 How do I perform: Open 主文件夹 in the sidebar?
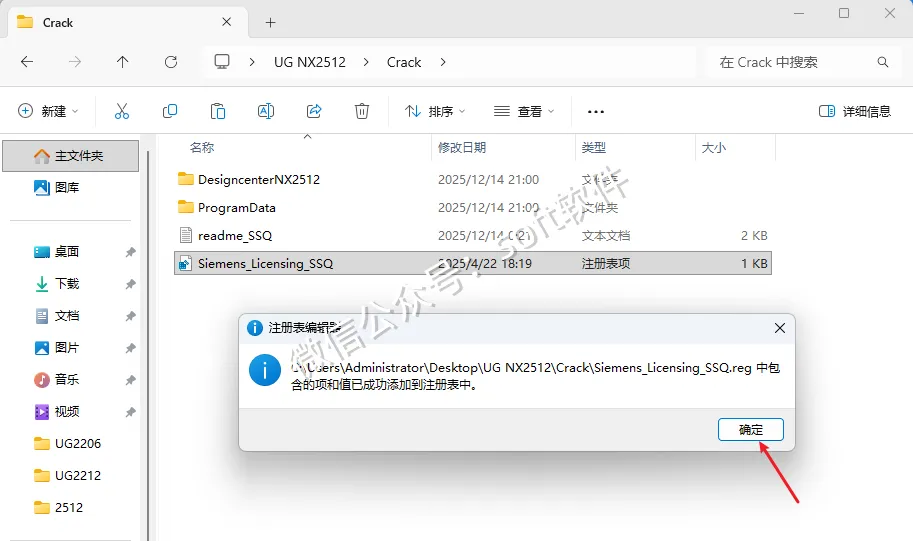[70, 155]
